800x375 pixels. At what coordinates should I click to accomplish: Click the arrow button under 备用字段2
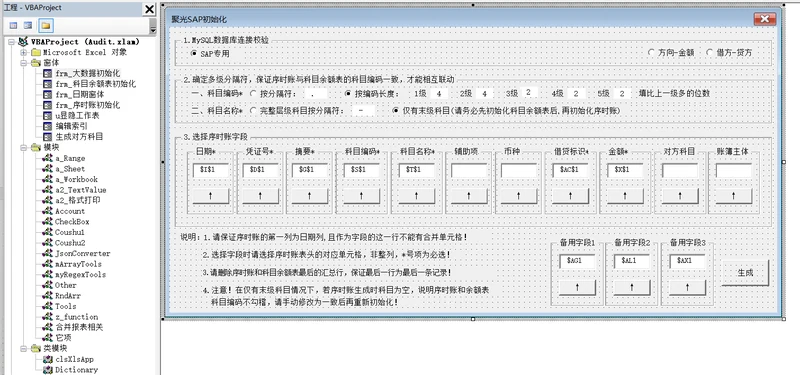click(632, 287)
